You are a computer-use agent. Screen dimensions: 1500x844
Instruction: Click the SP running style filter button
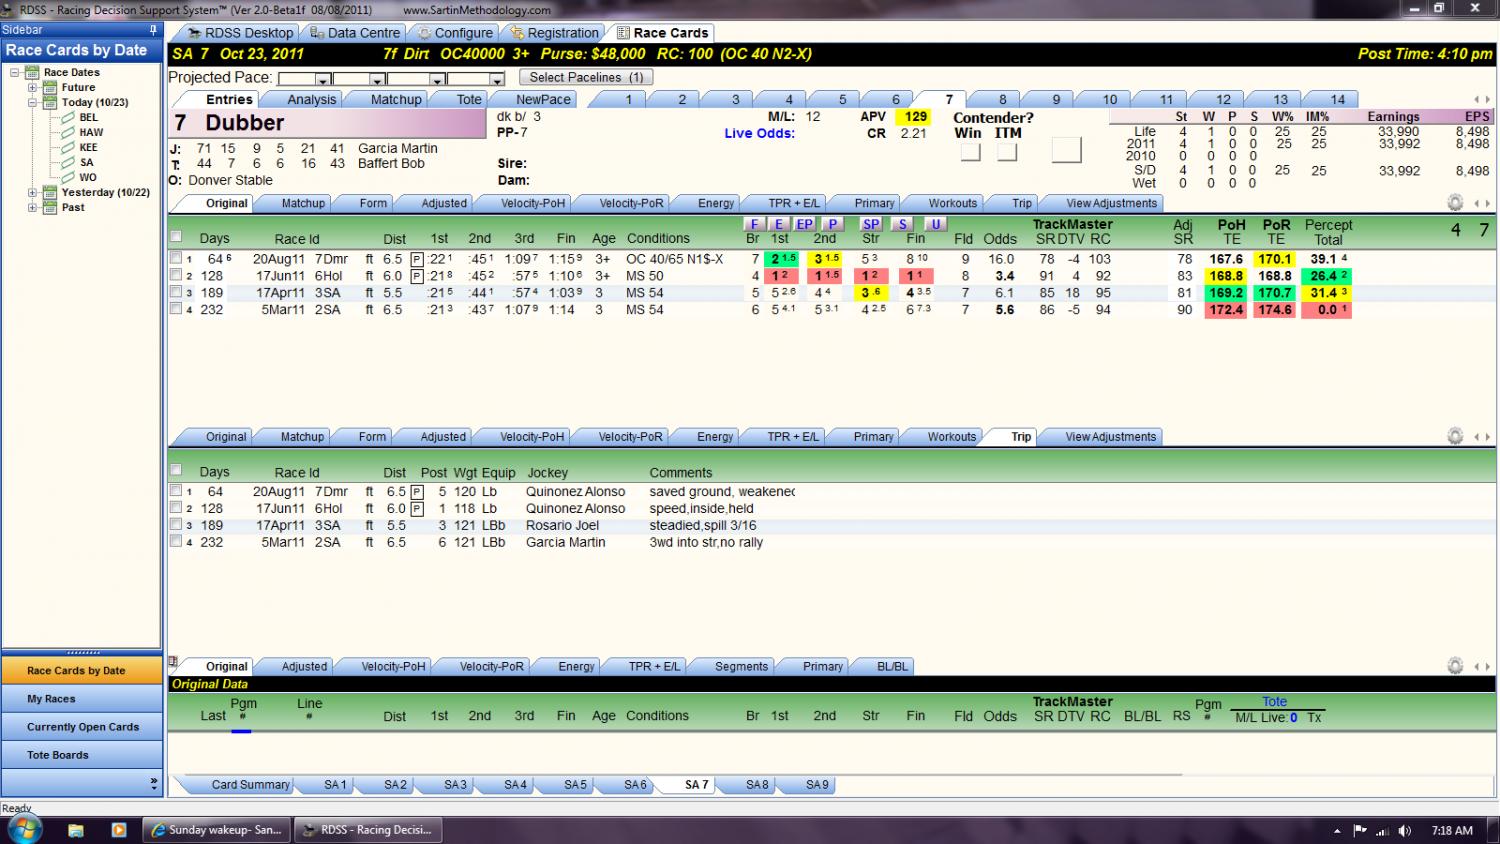[871, 224]
